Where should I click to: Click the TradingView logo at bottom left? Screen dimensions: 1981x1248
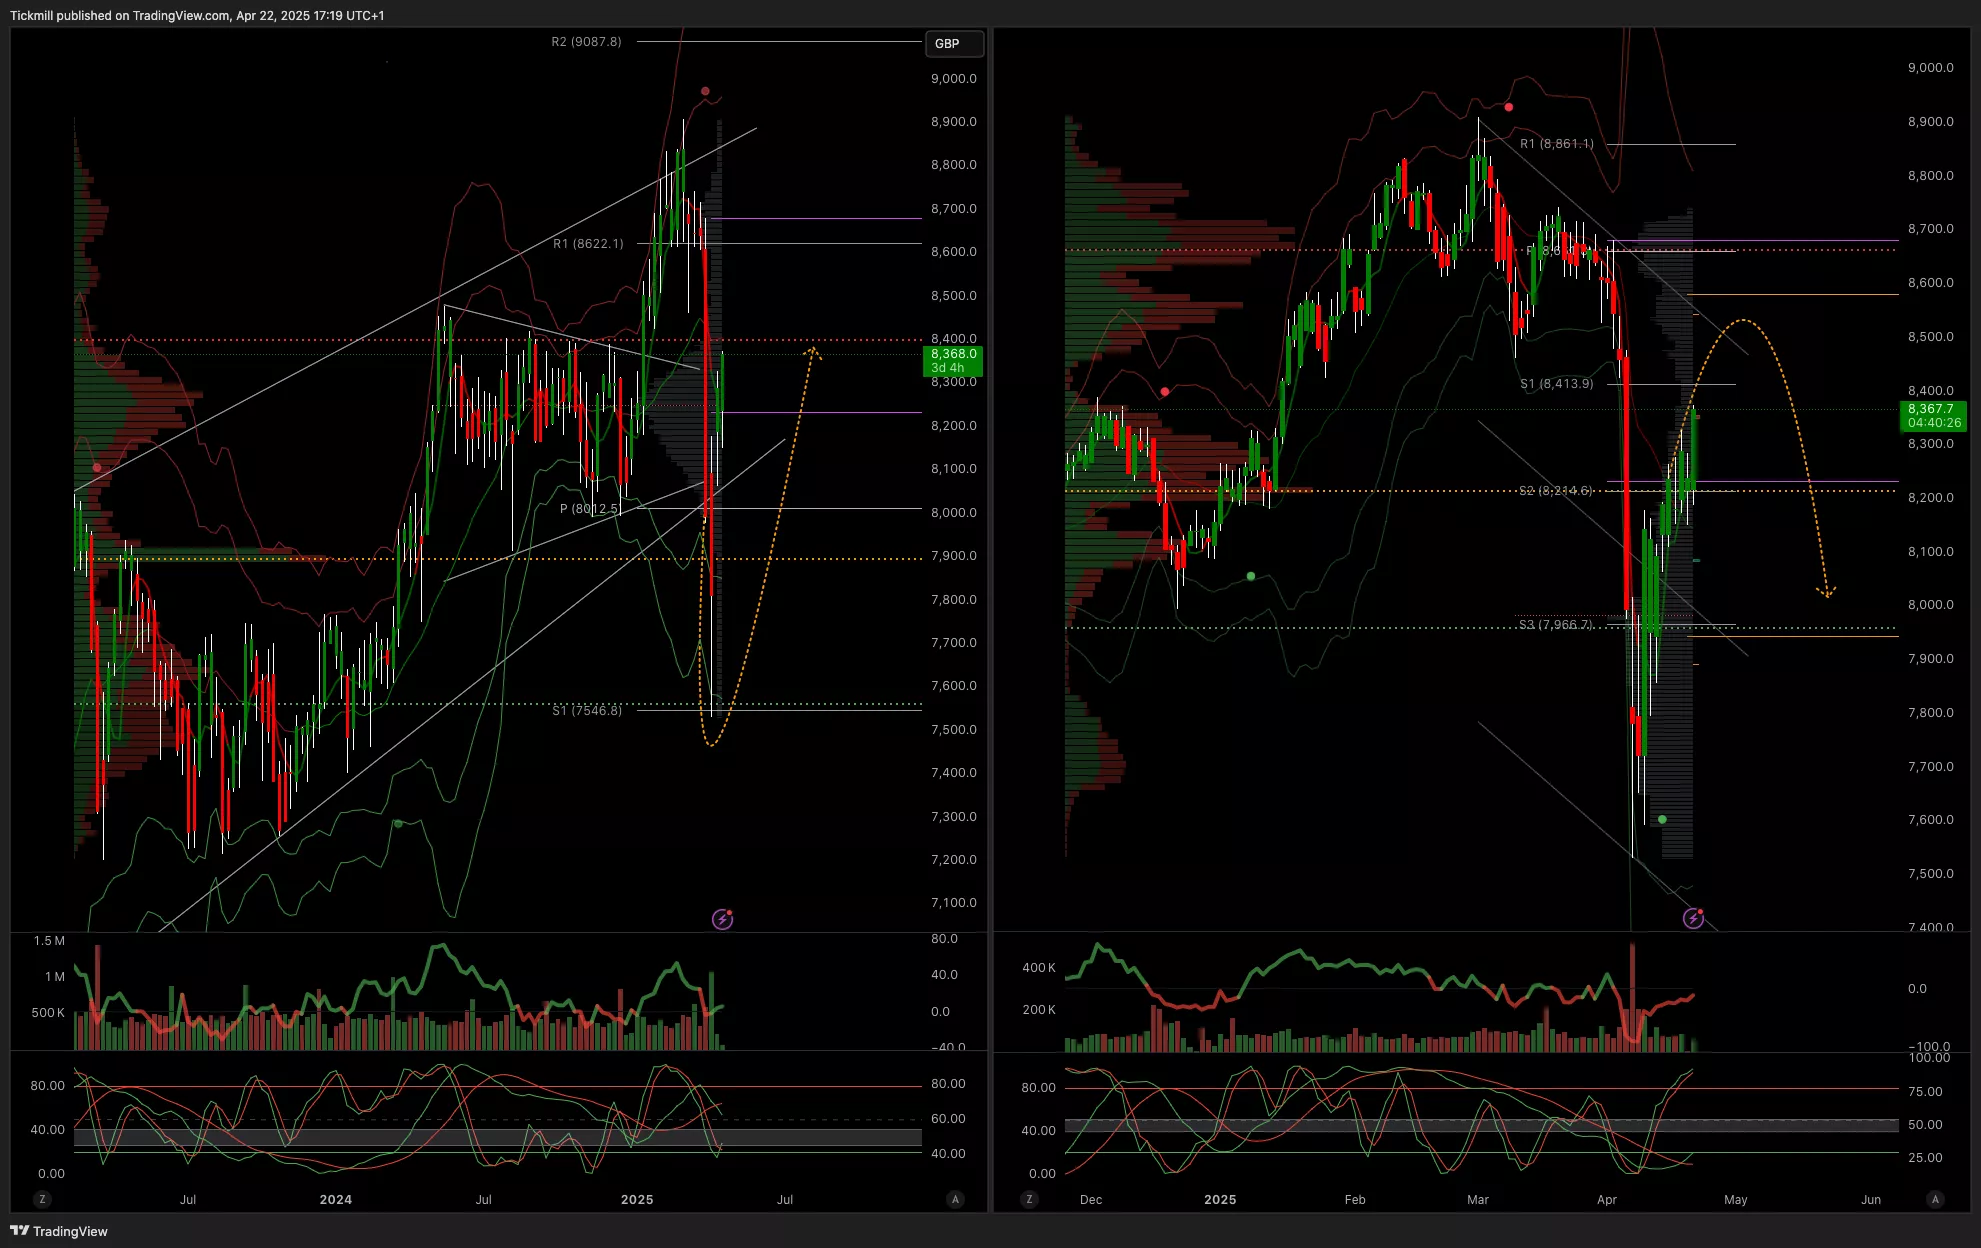(59, 1231)
